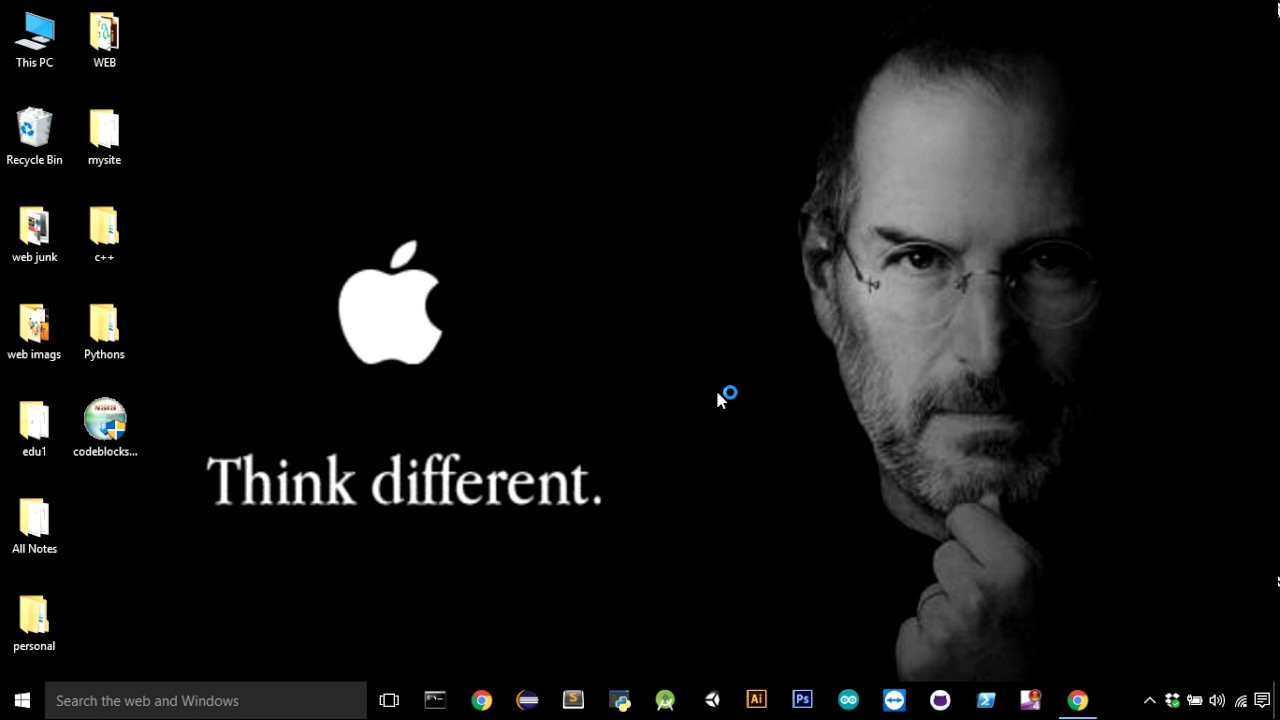This screenshot has width=1280, height=720.
Task: Open the Windows Start menu
Action: point(22,700)
